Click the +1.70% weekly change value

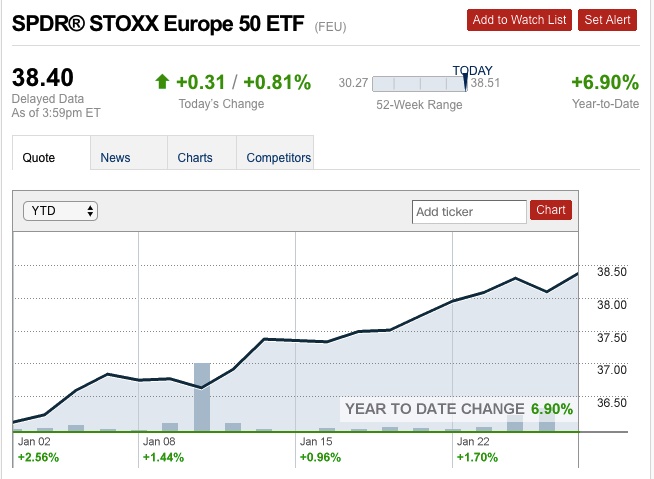click(x=477, y=457)
